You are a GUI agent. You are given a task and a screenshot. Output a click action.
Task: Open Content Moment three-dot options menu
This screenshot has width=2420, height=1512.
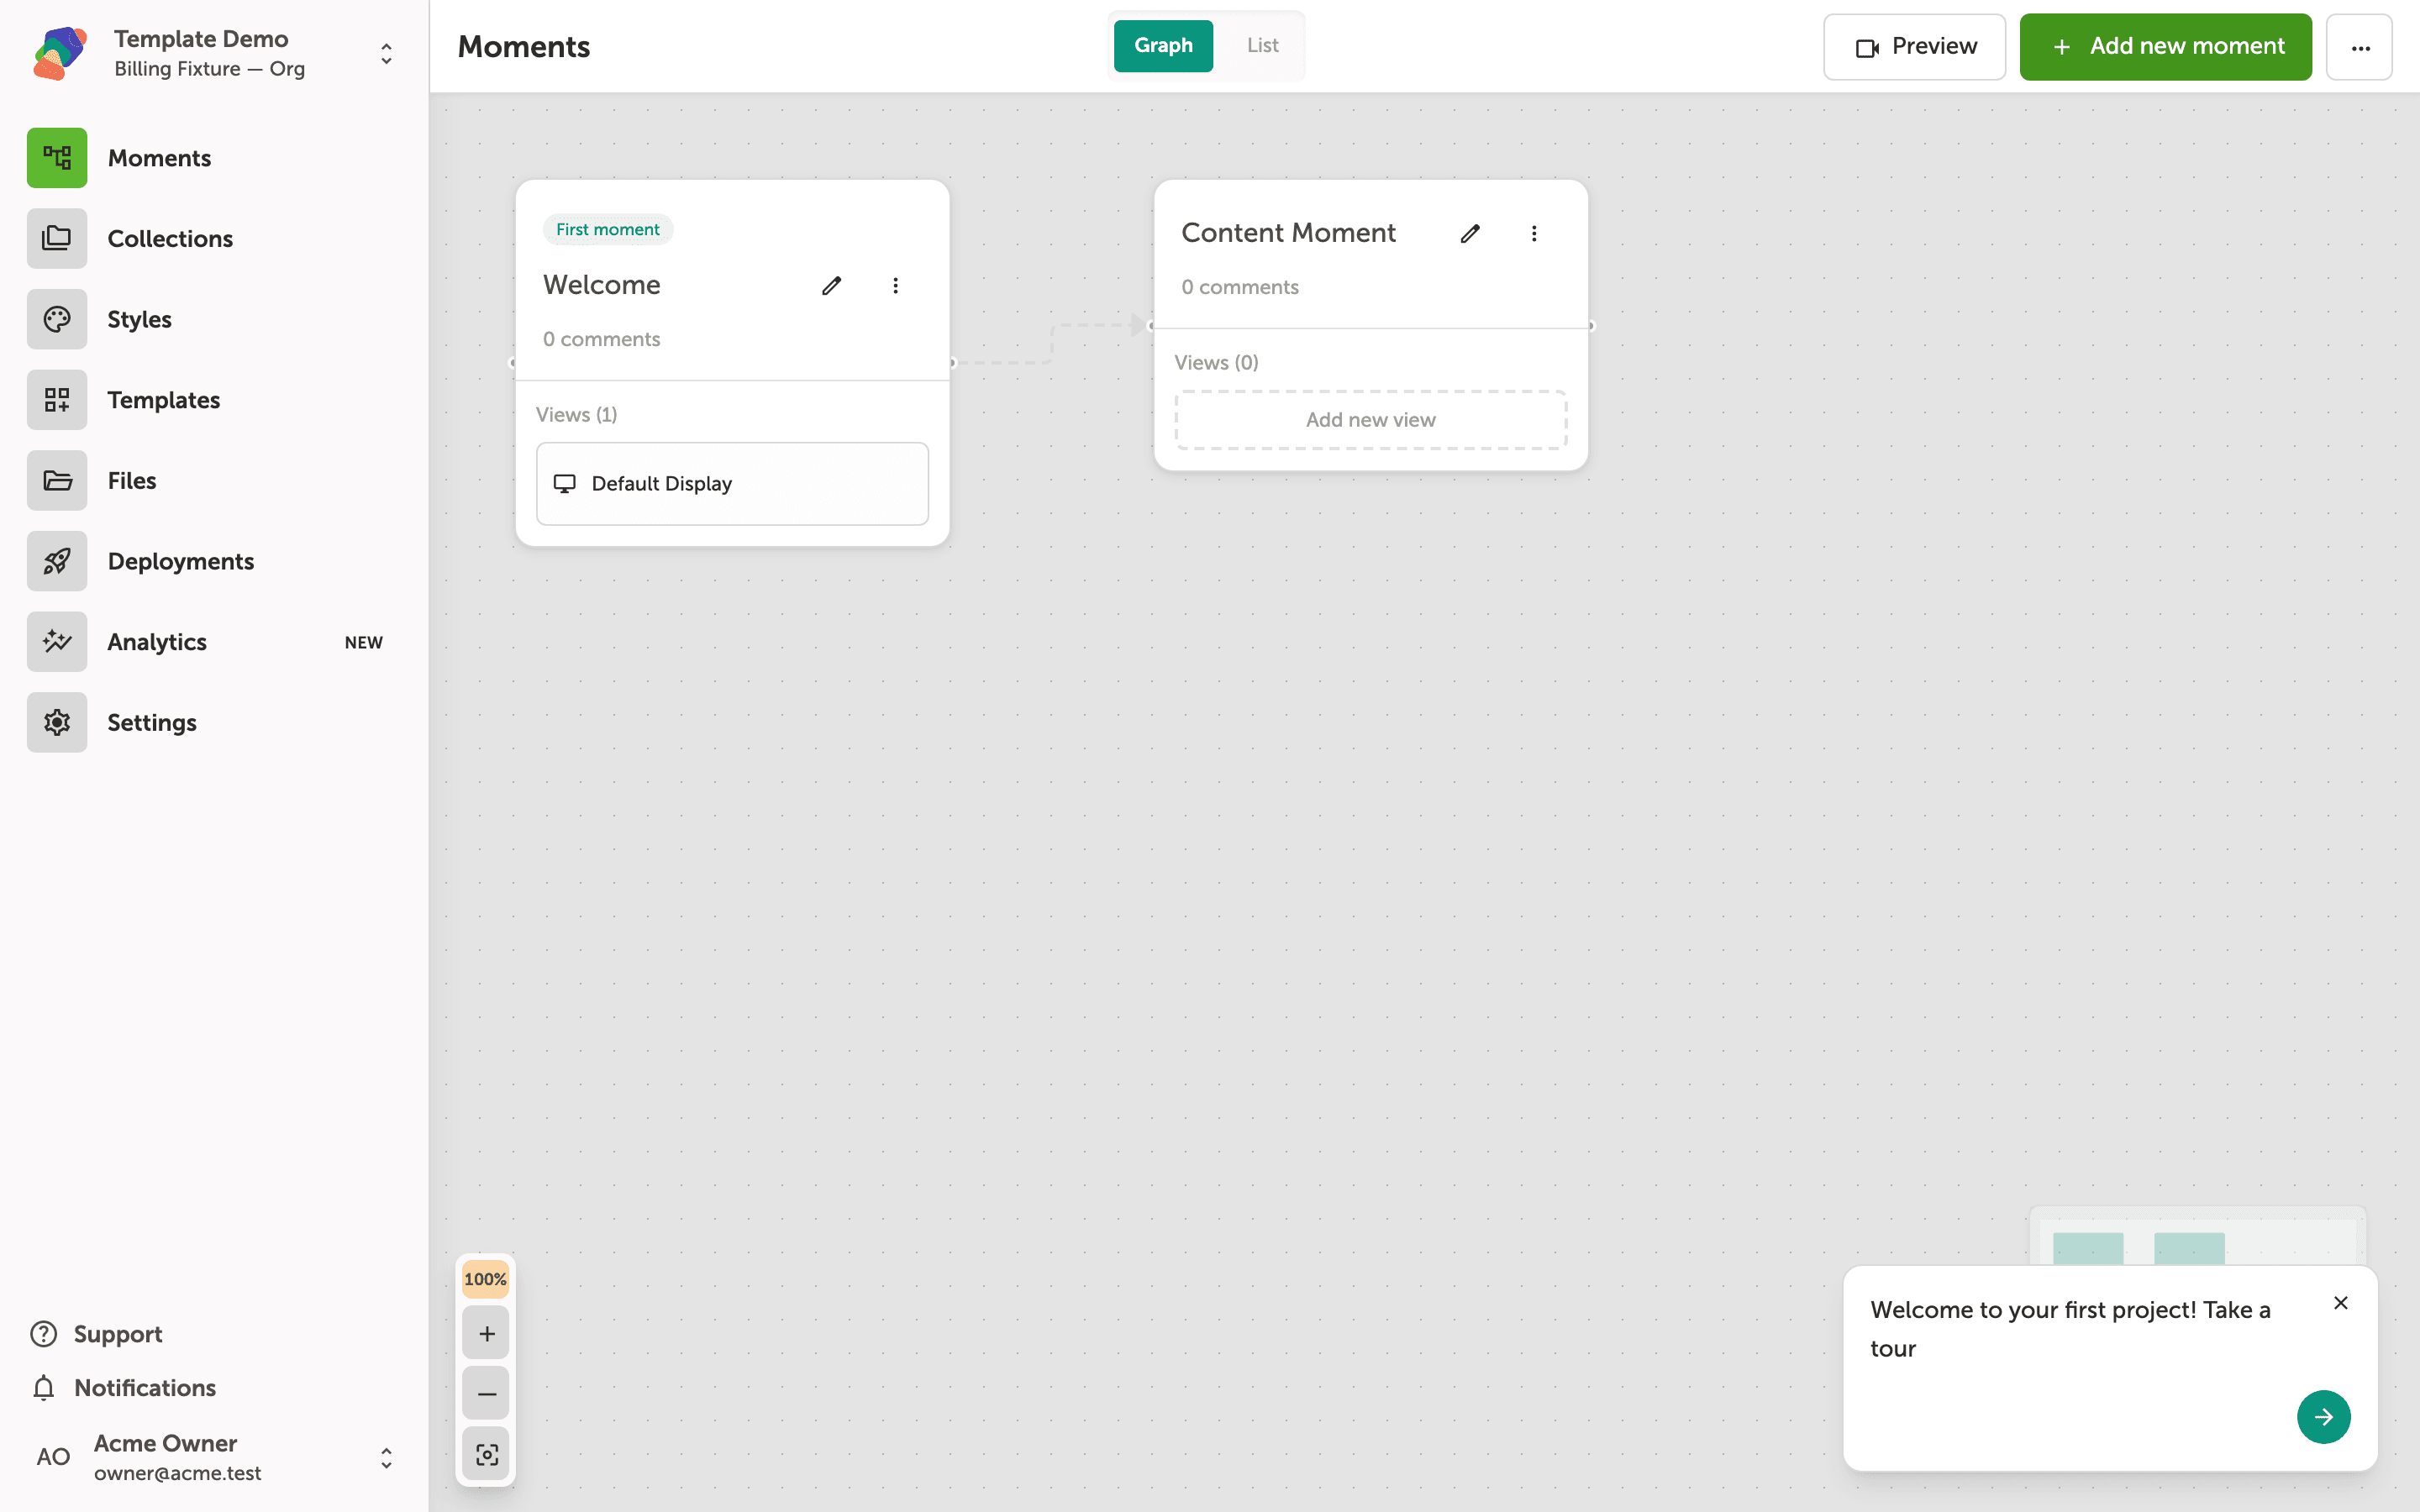1534,233
